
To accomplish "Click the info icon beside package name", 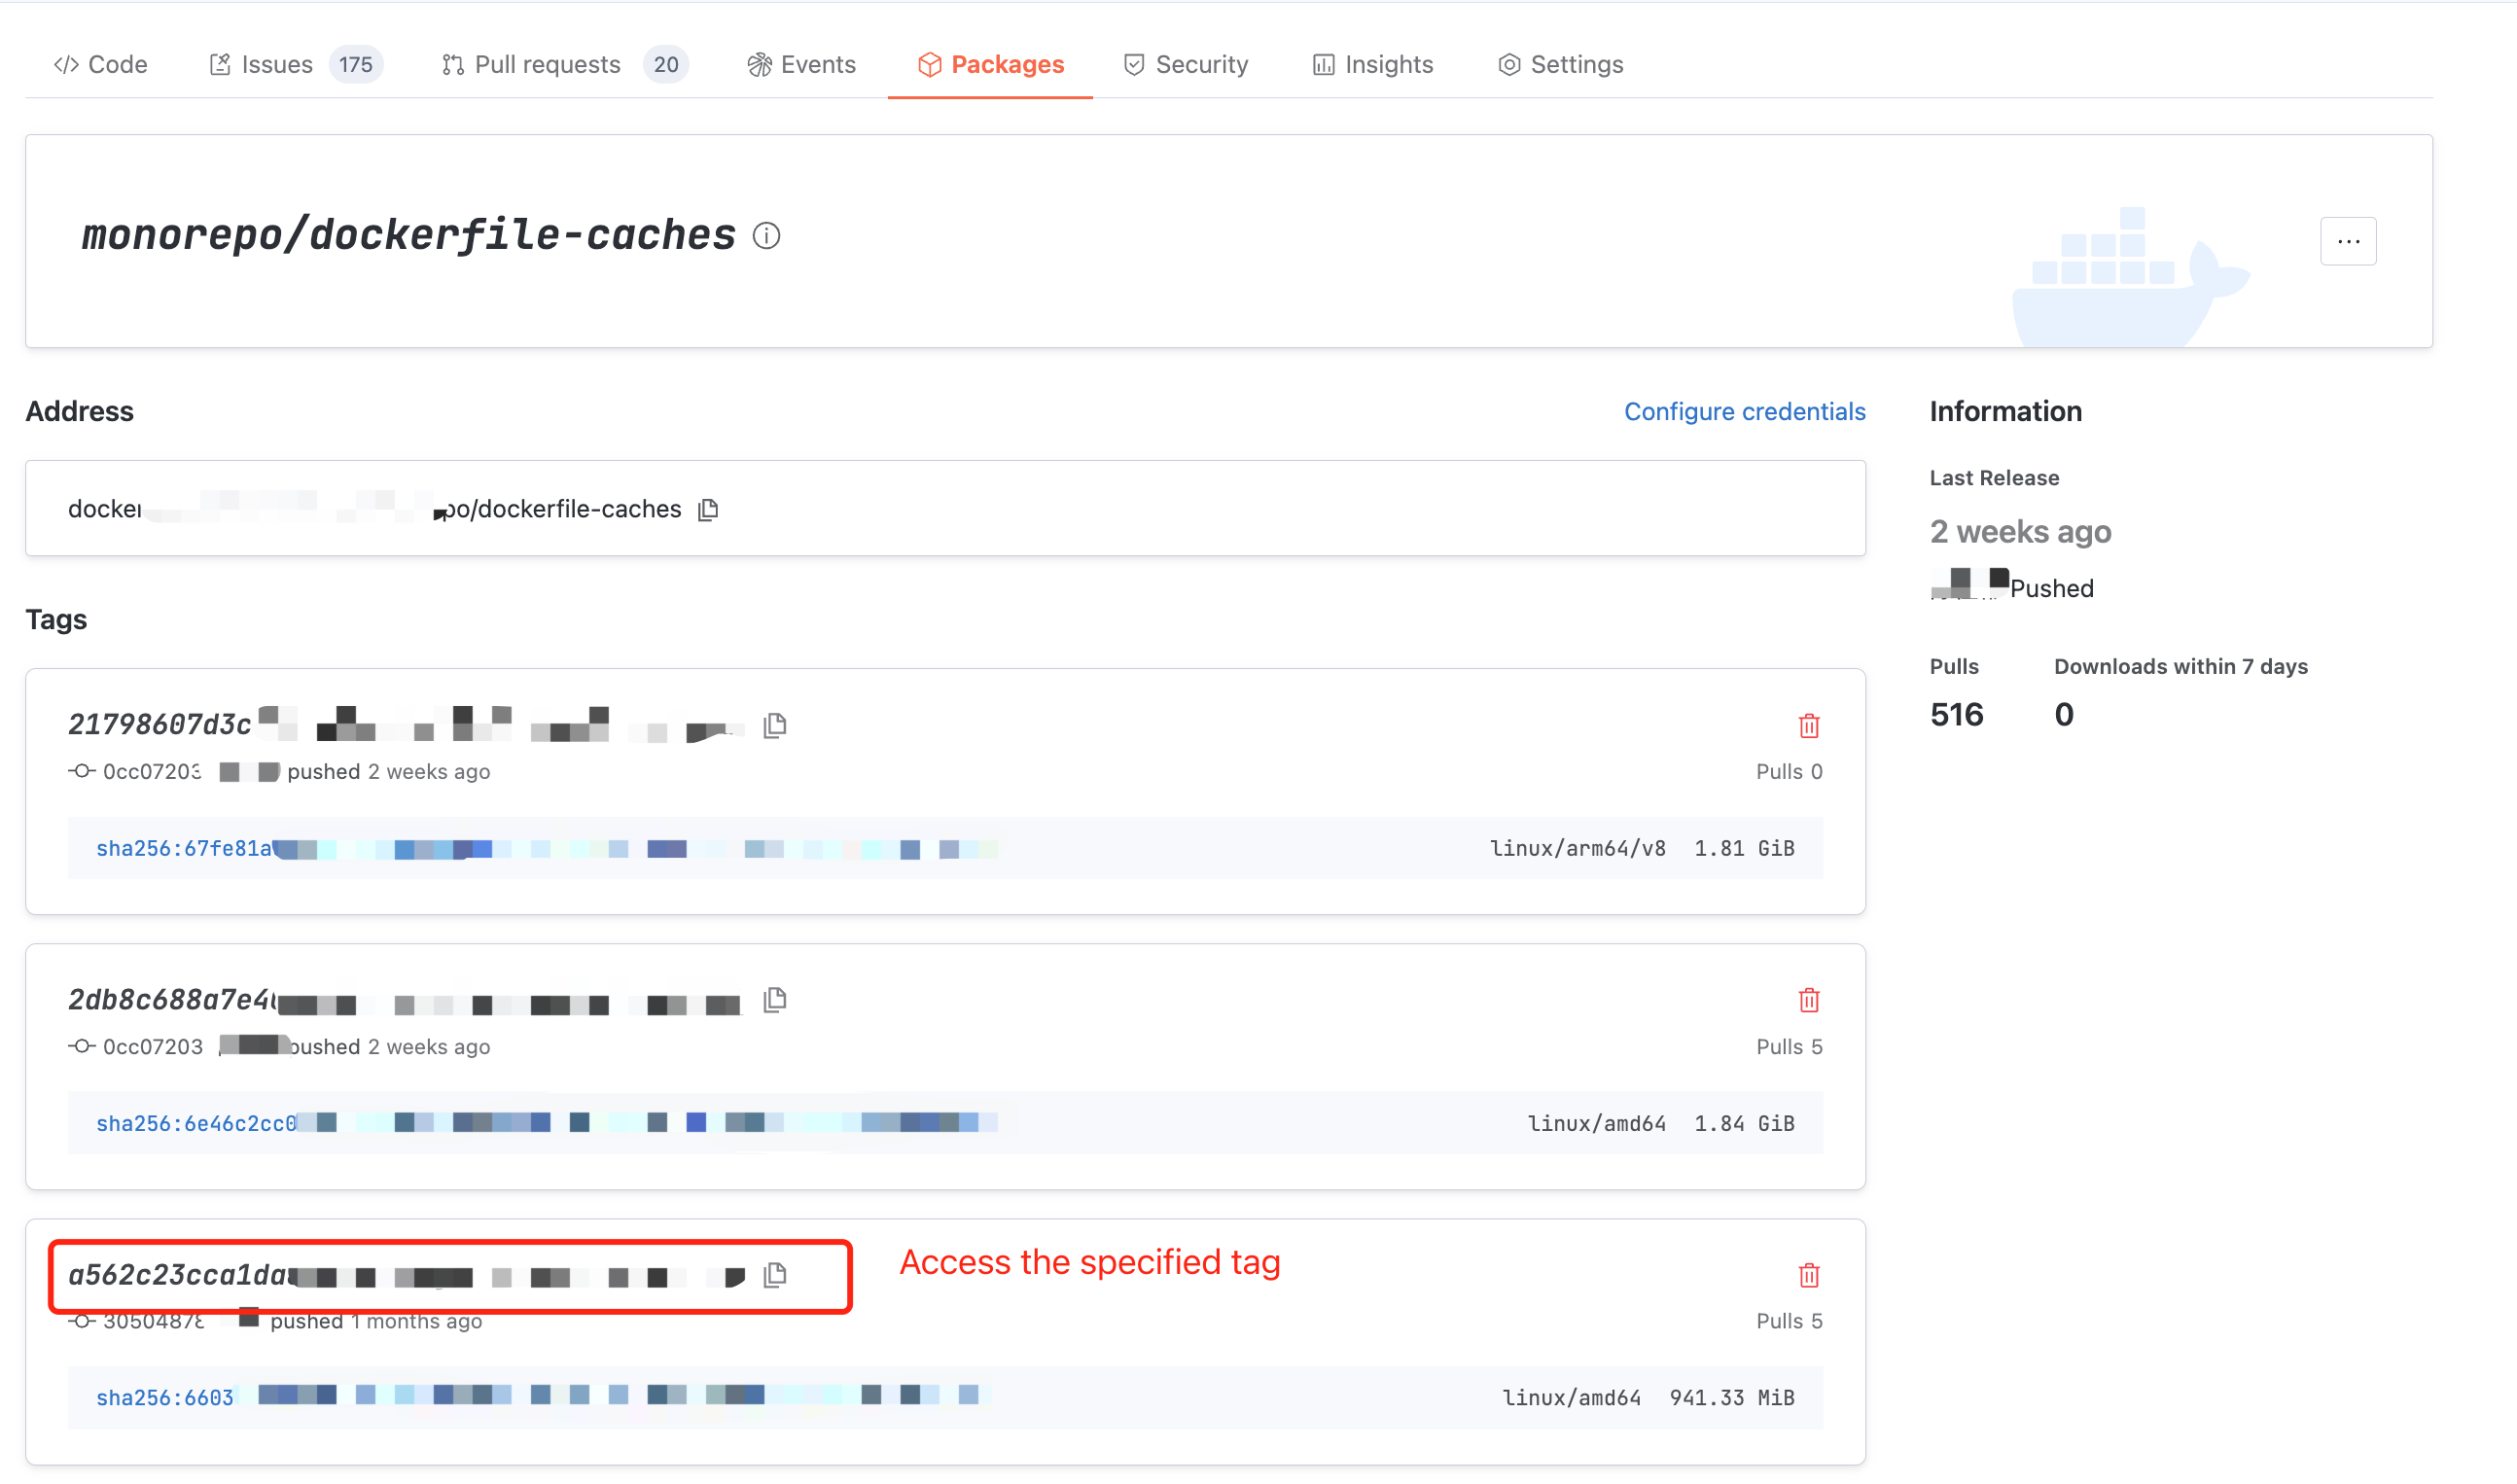I will (766, 236).
